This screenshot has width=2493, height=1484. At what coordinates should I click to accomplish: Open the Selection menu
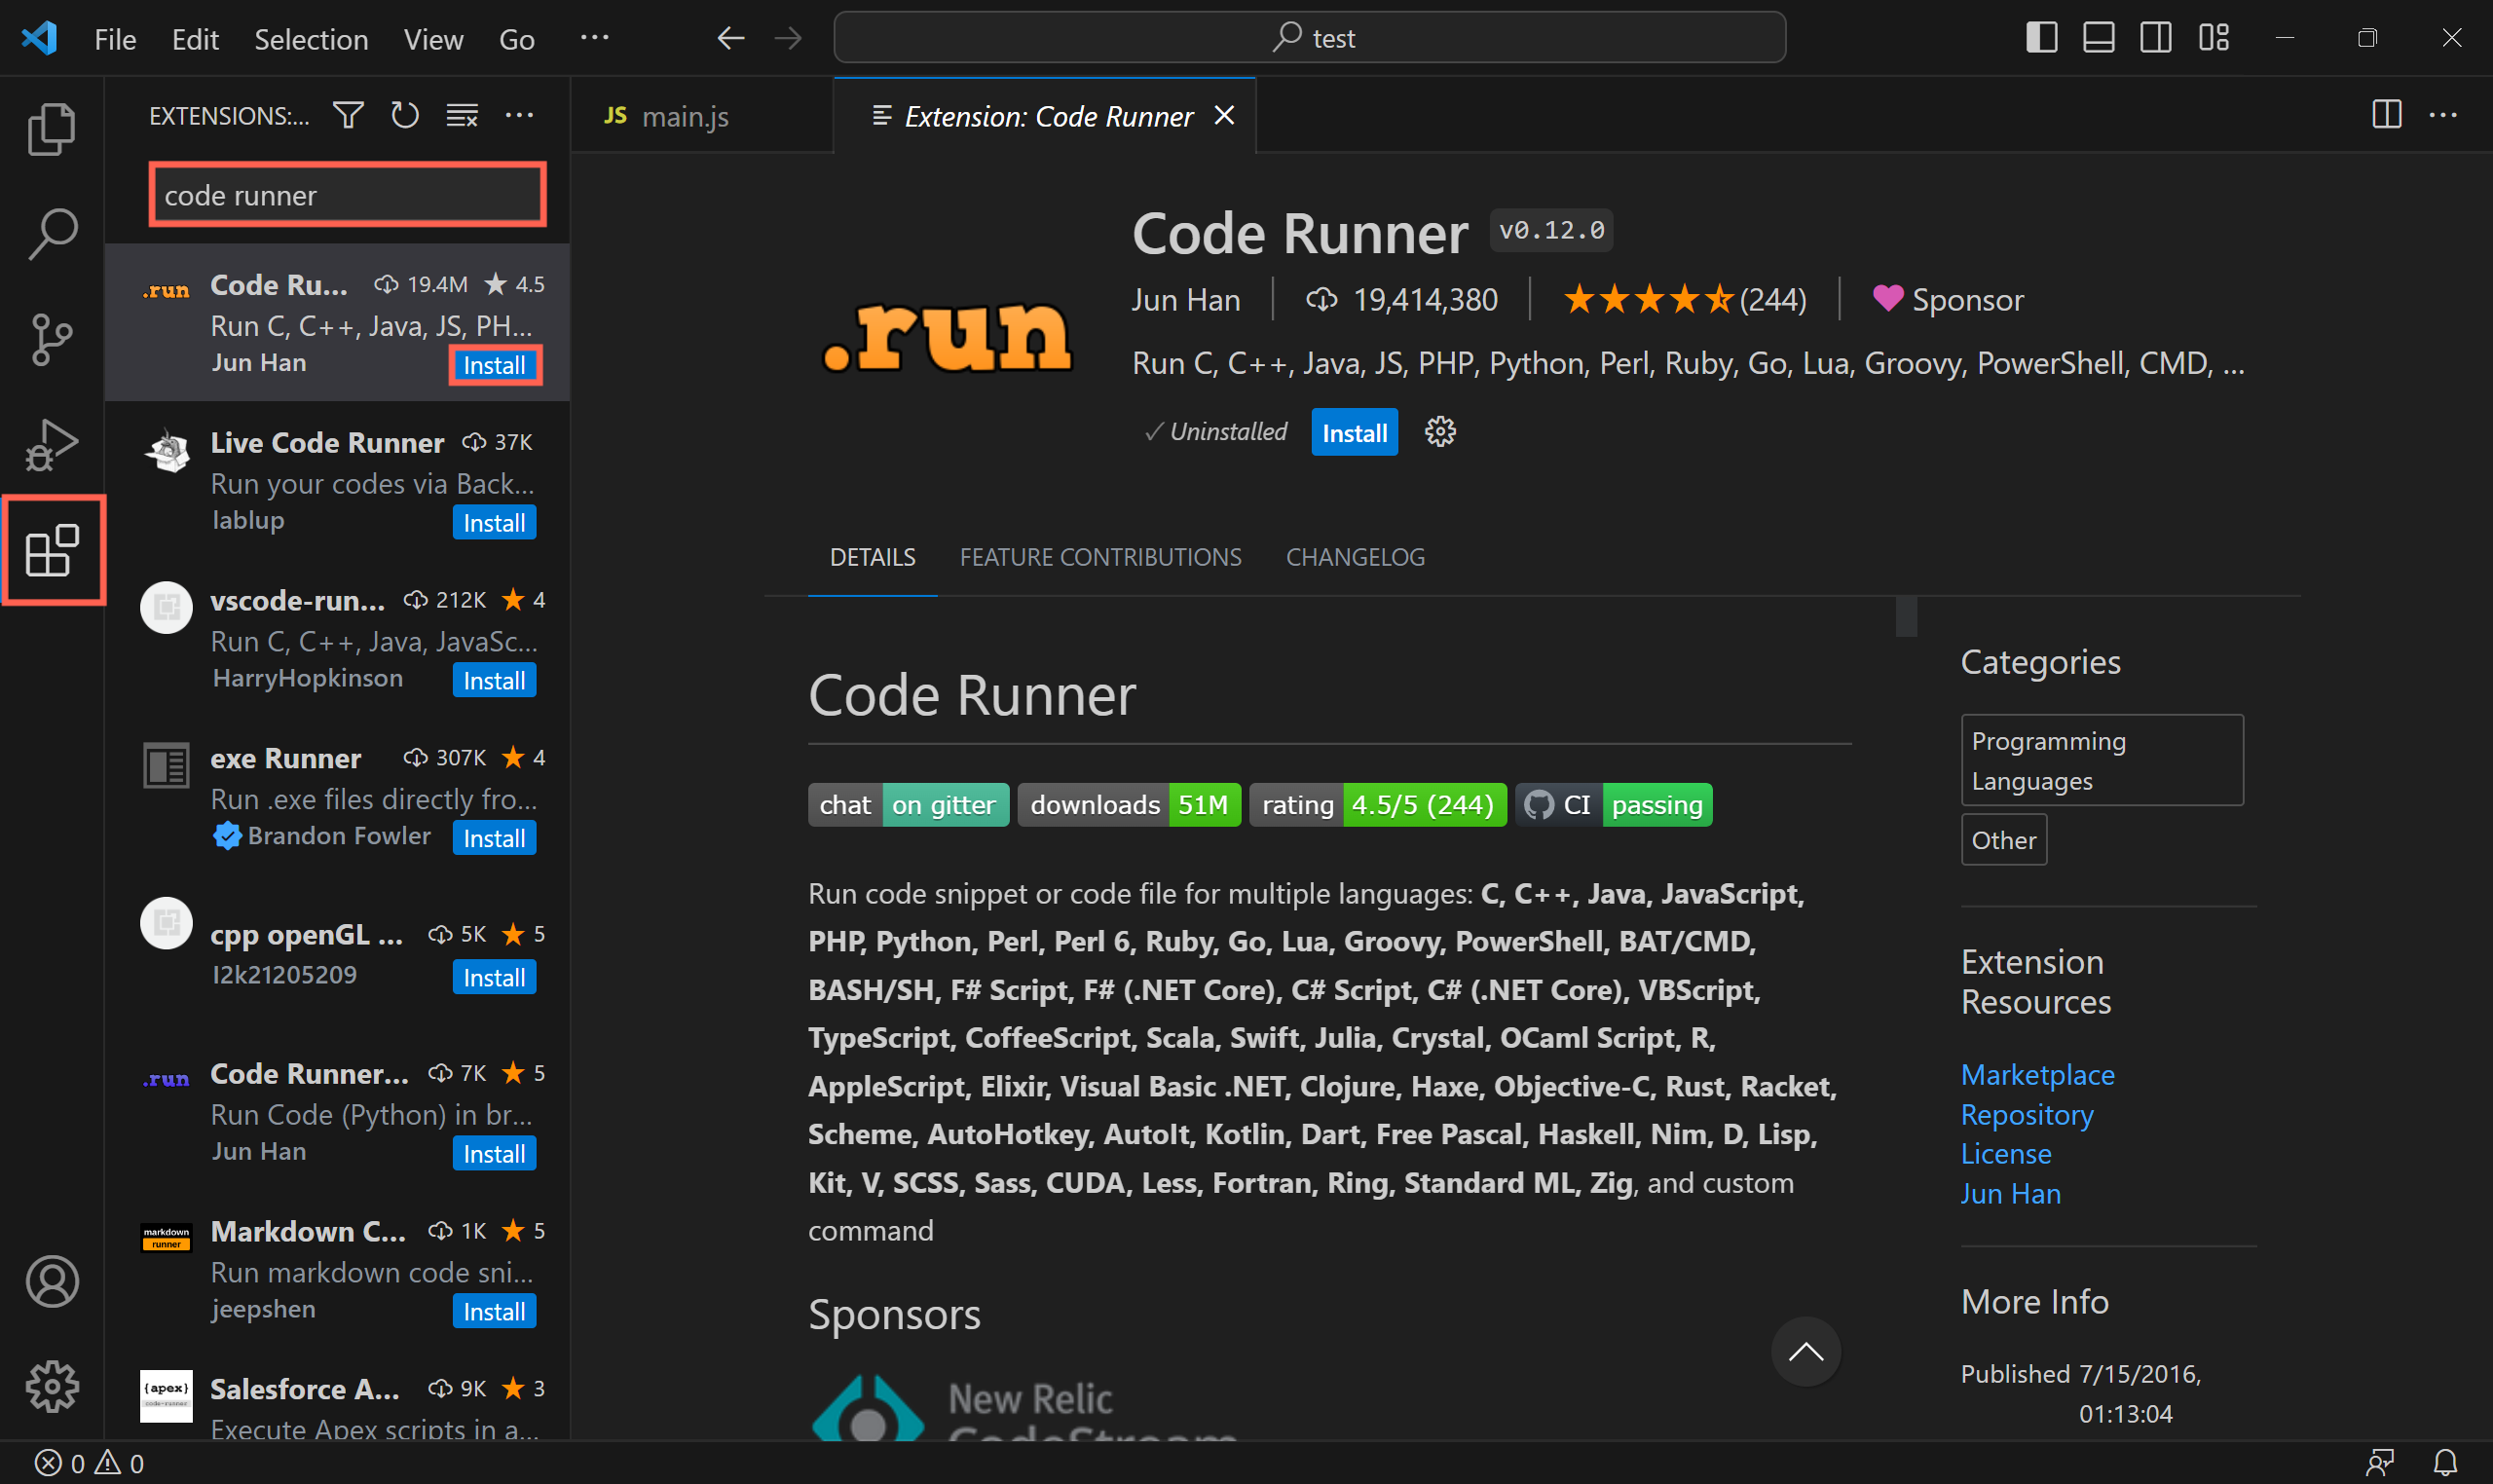pyautogui.click(x=311, y=39)
